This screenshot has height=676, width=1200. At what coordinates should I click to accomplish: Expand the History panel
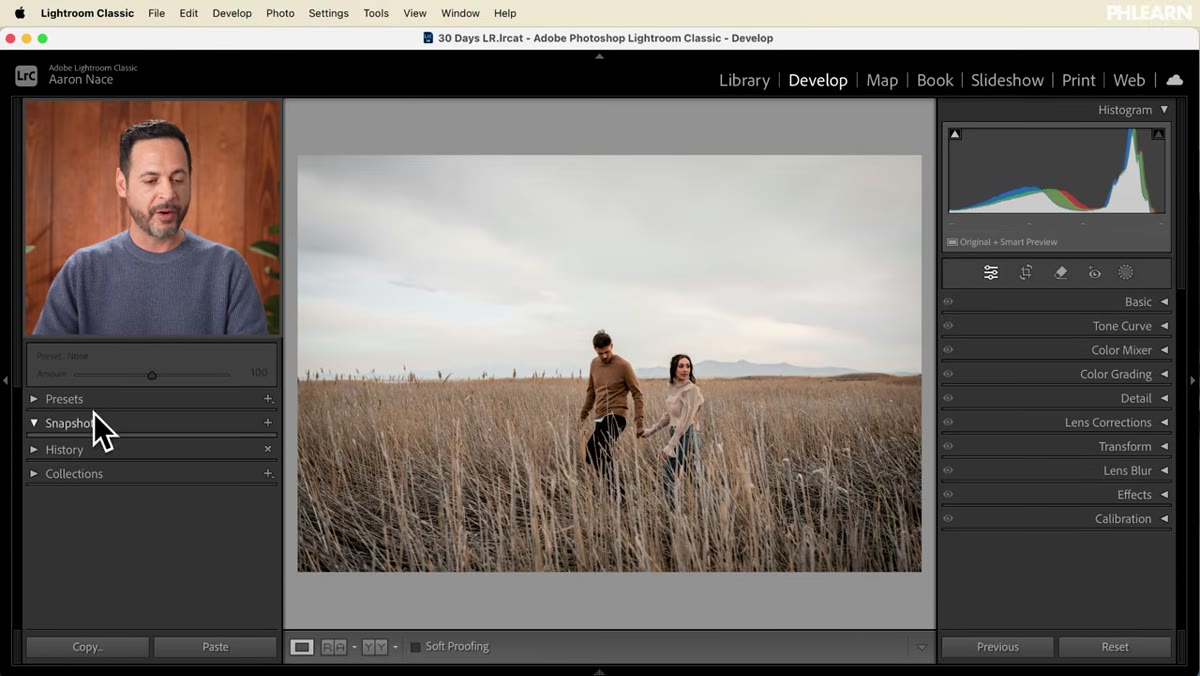point(34,449)
